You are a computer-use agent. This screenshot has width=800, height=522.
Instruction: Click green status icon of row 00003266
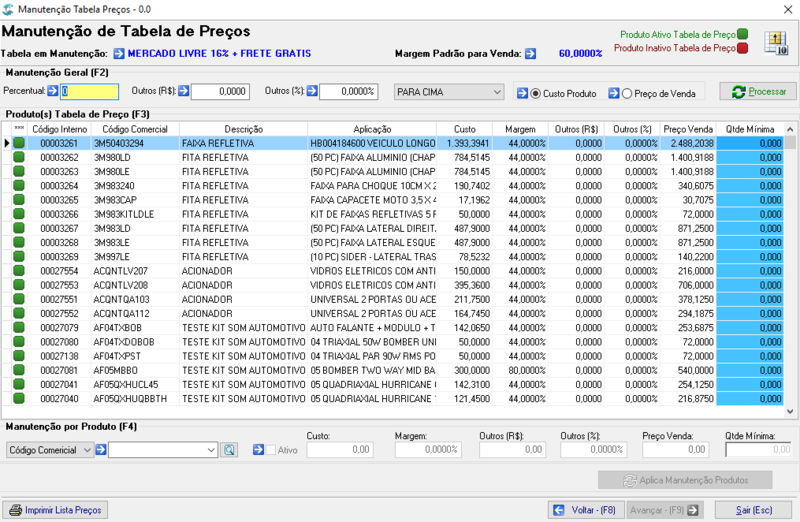pos(19,214)
